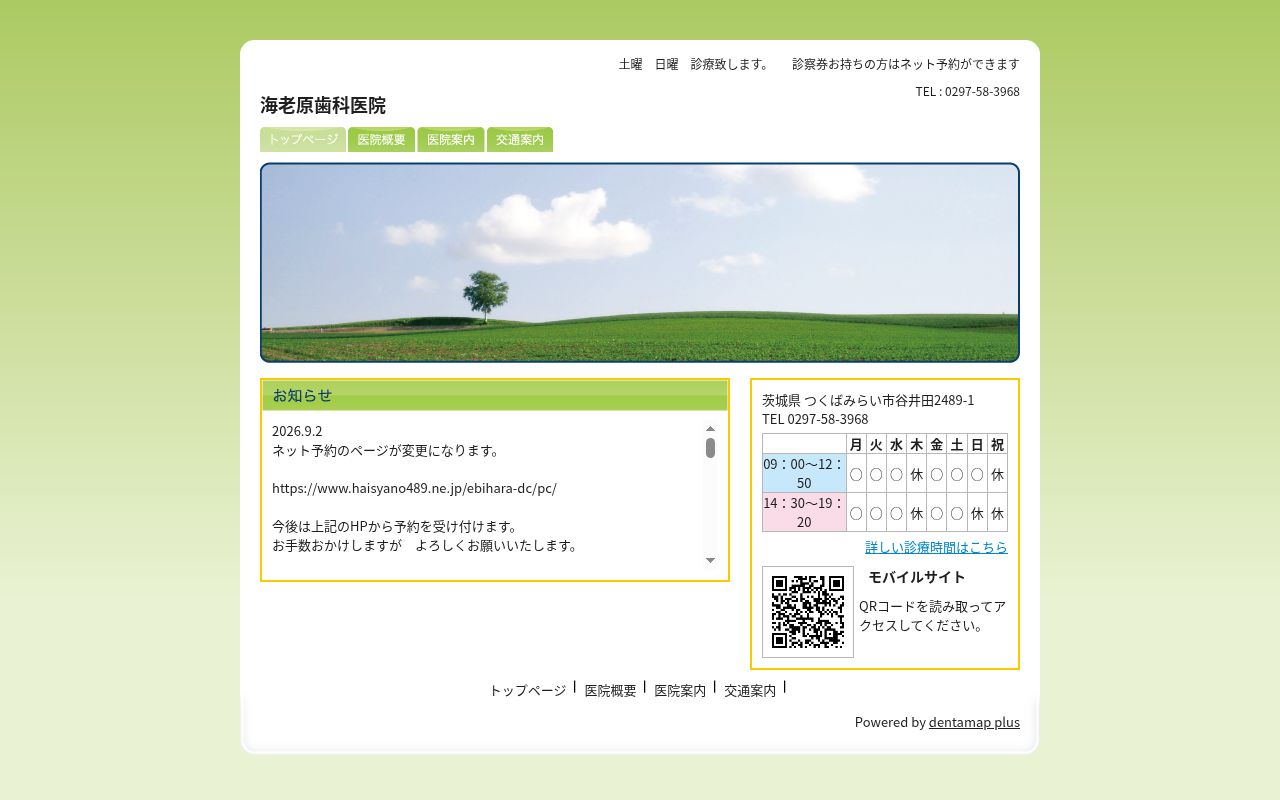Open the footer 医院案内 link
1280x800 pixels.
click(680, 690)
